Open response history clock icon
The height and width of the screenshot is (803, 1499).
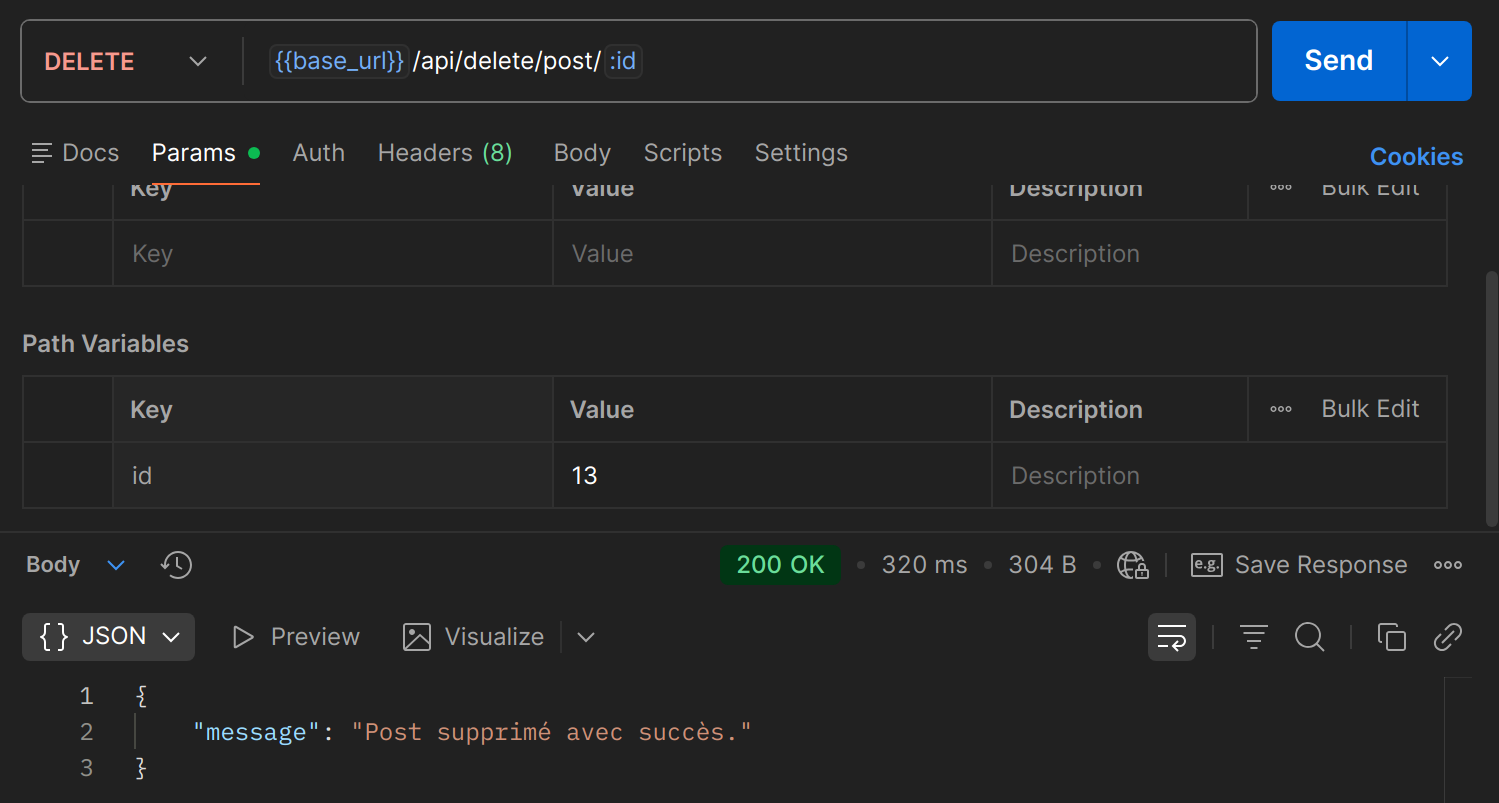(176, 565)
